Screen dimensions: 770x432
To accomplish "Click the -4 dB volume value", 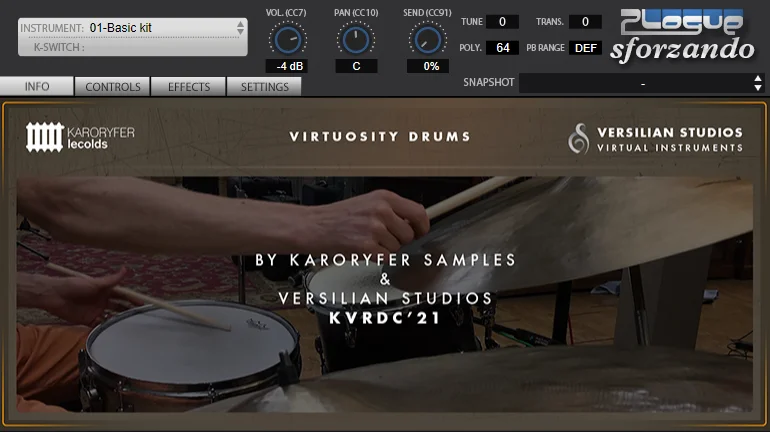I will click(x=287, y=66).
